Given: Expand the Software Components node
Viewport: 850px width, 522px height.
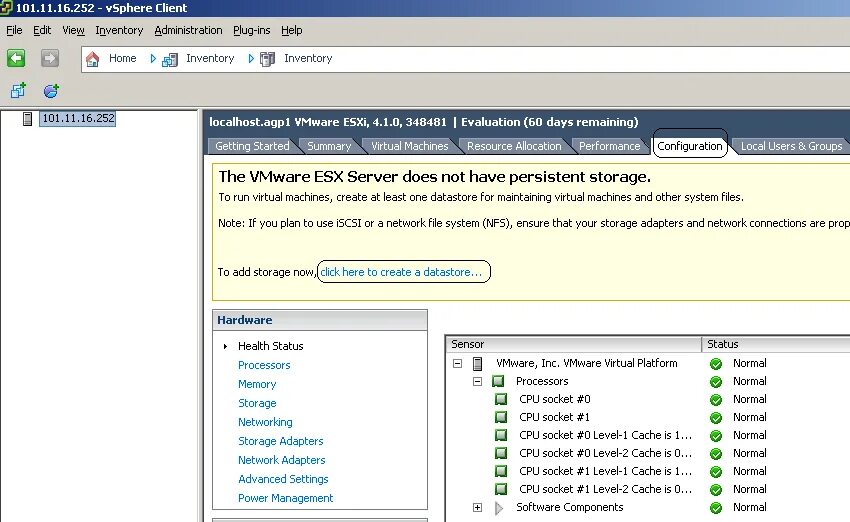Looking at the screenshot, I should 477,507.
